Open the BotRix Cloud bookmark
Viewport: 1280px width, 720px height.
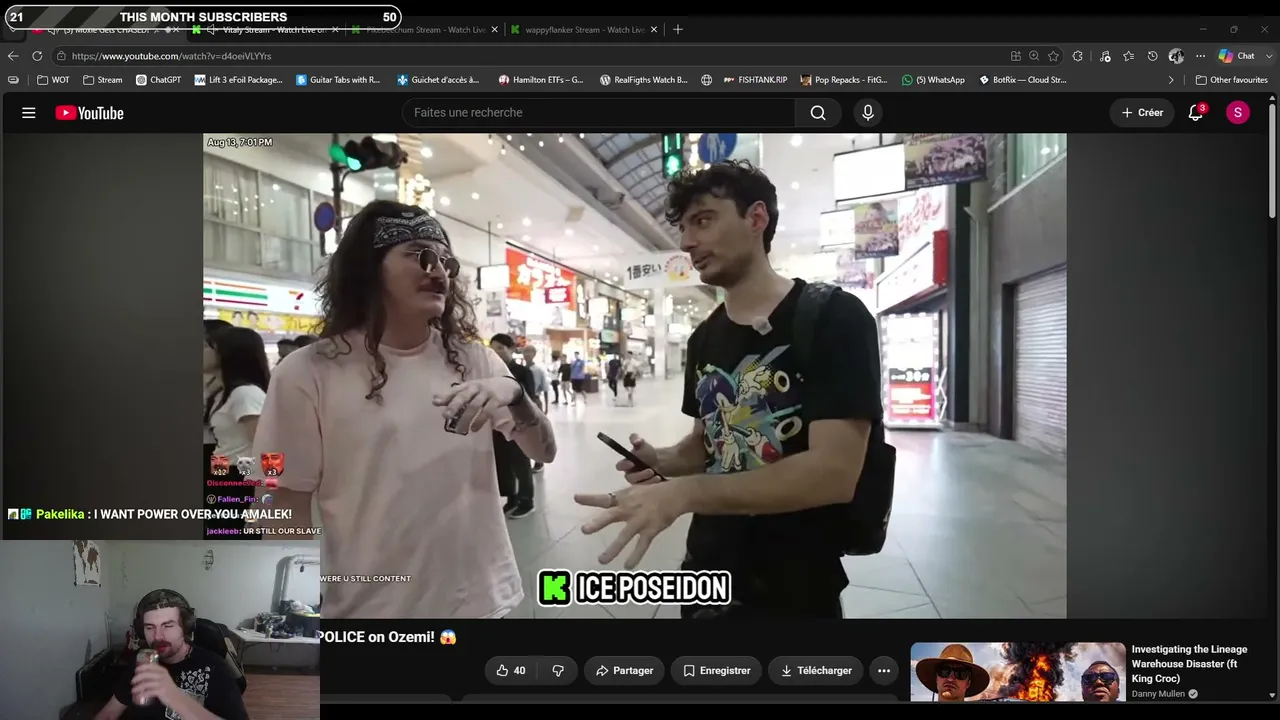pos(1023,80)
